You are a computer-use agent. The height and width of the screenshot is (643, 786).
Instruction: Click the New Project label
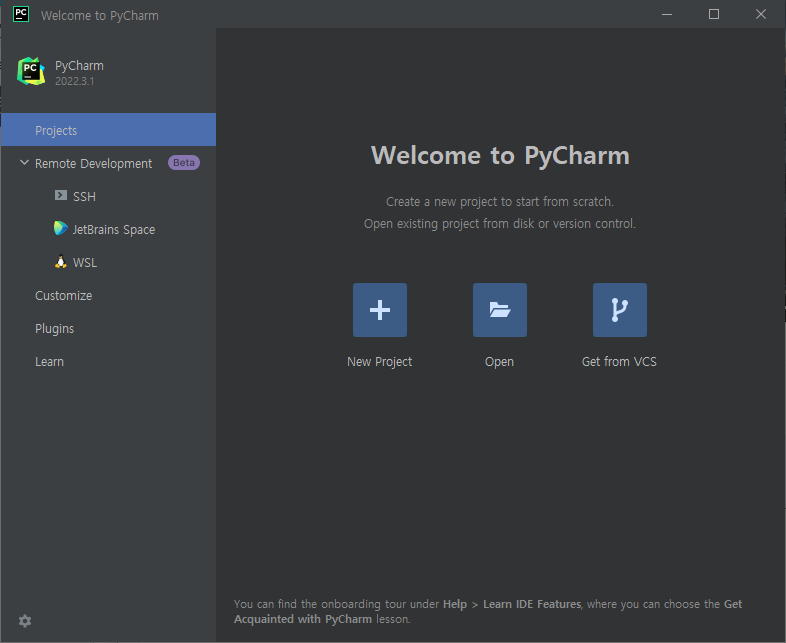pyautogui.click(x=379, y=362)
